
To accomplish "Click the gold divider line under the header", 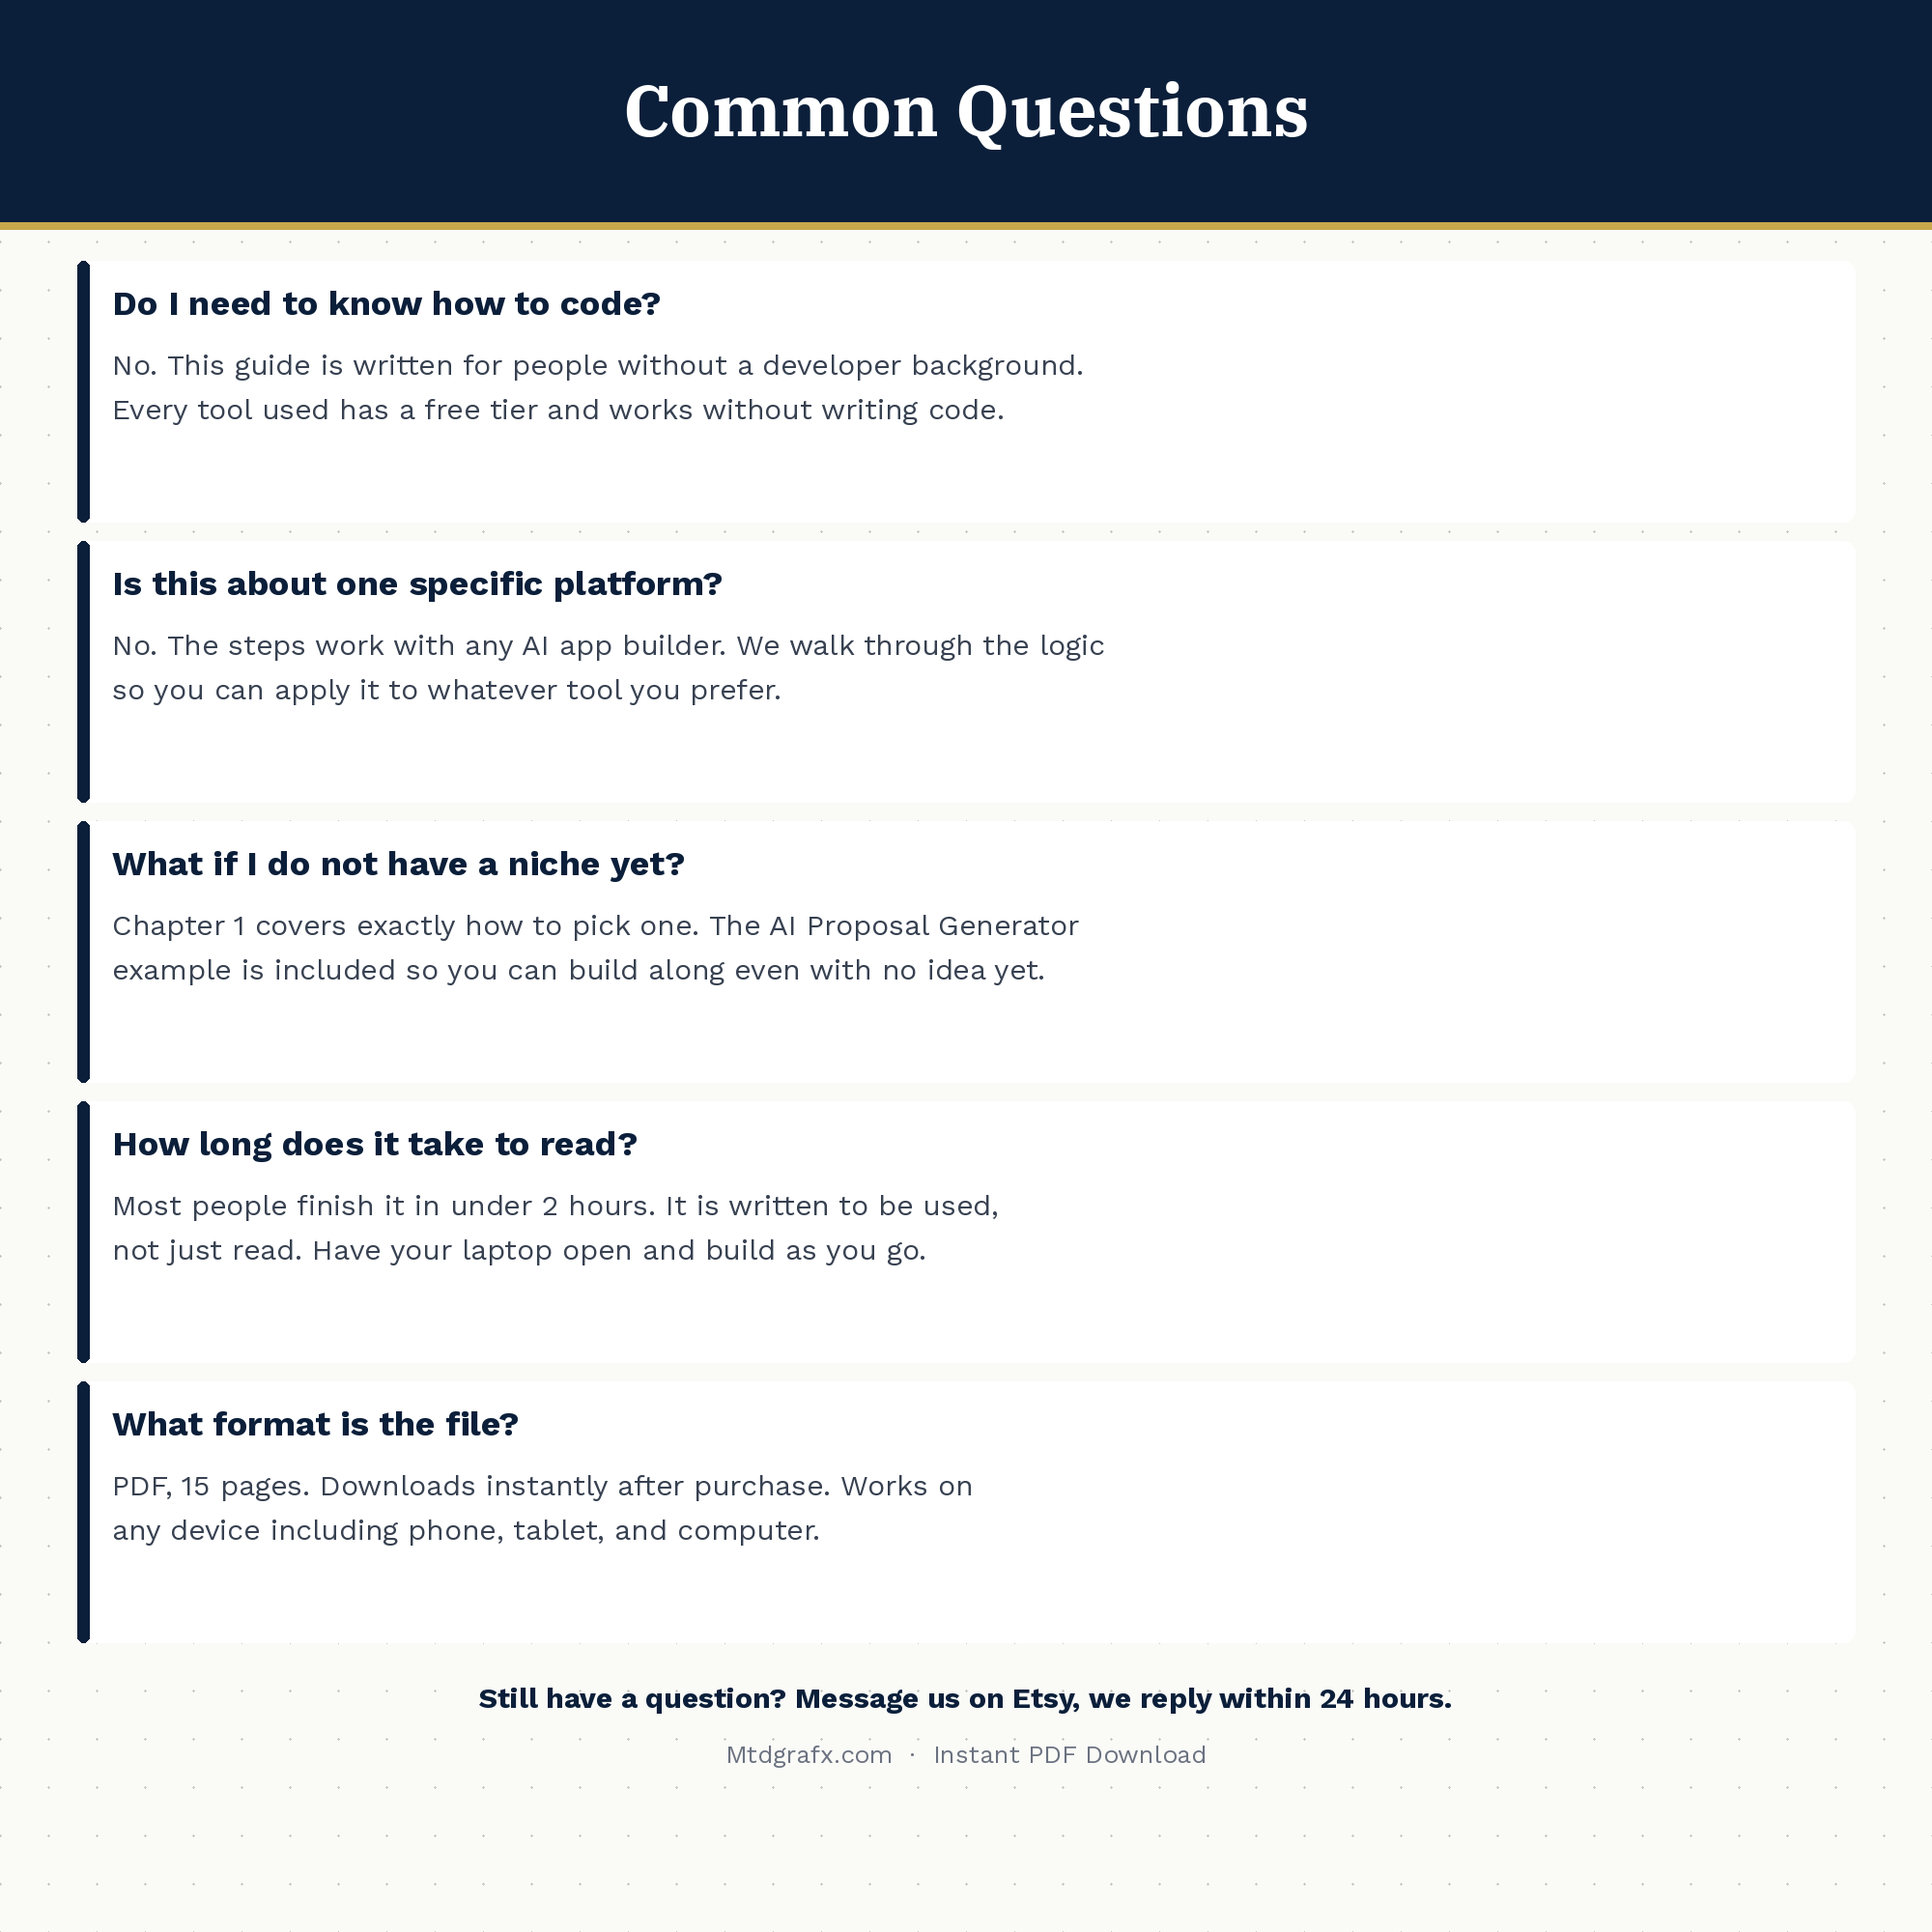I will tap(965, 226).
